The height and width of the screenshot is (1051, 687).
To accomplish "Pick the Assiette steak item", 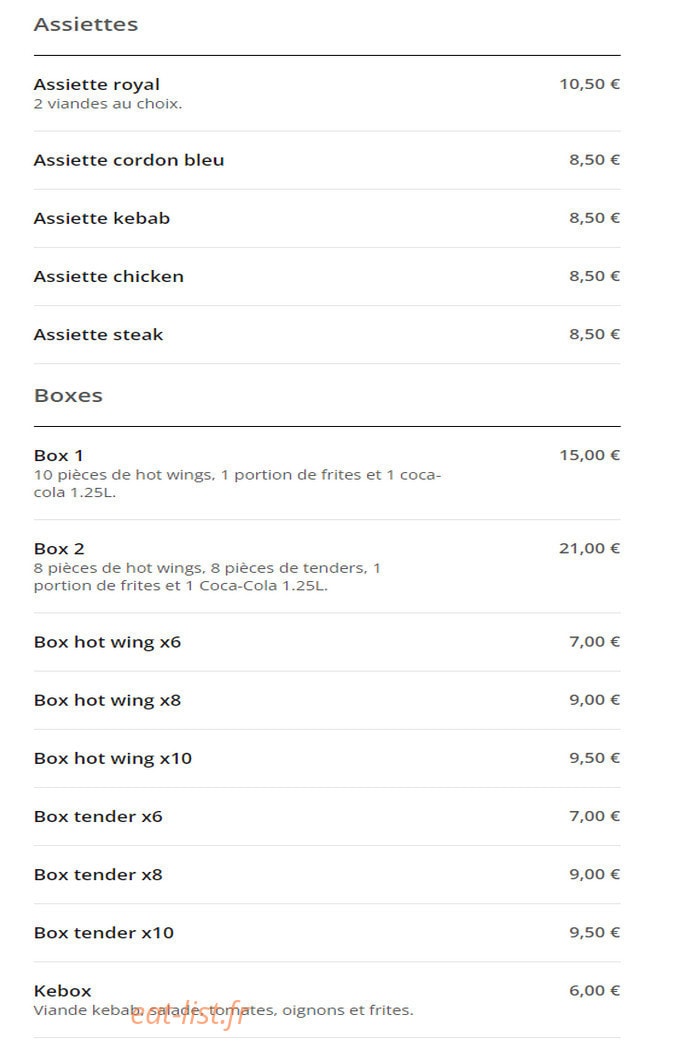I will tap(327, 335).
